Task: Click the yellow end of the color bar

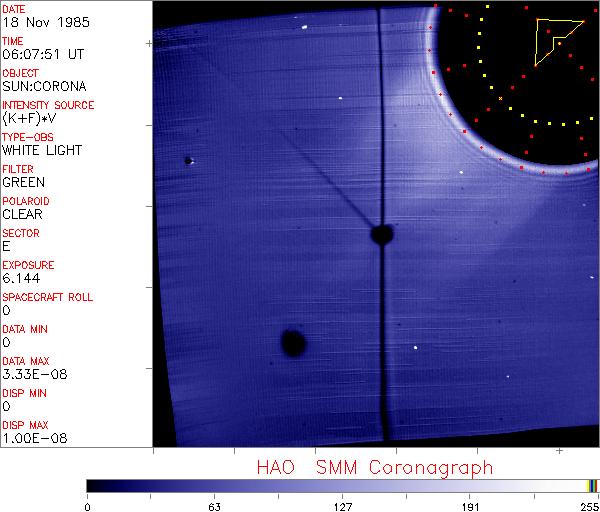Action: click(591, 486)
